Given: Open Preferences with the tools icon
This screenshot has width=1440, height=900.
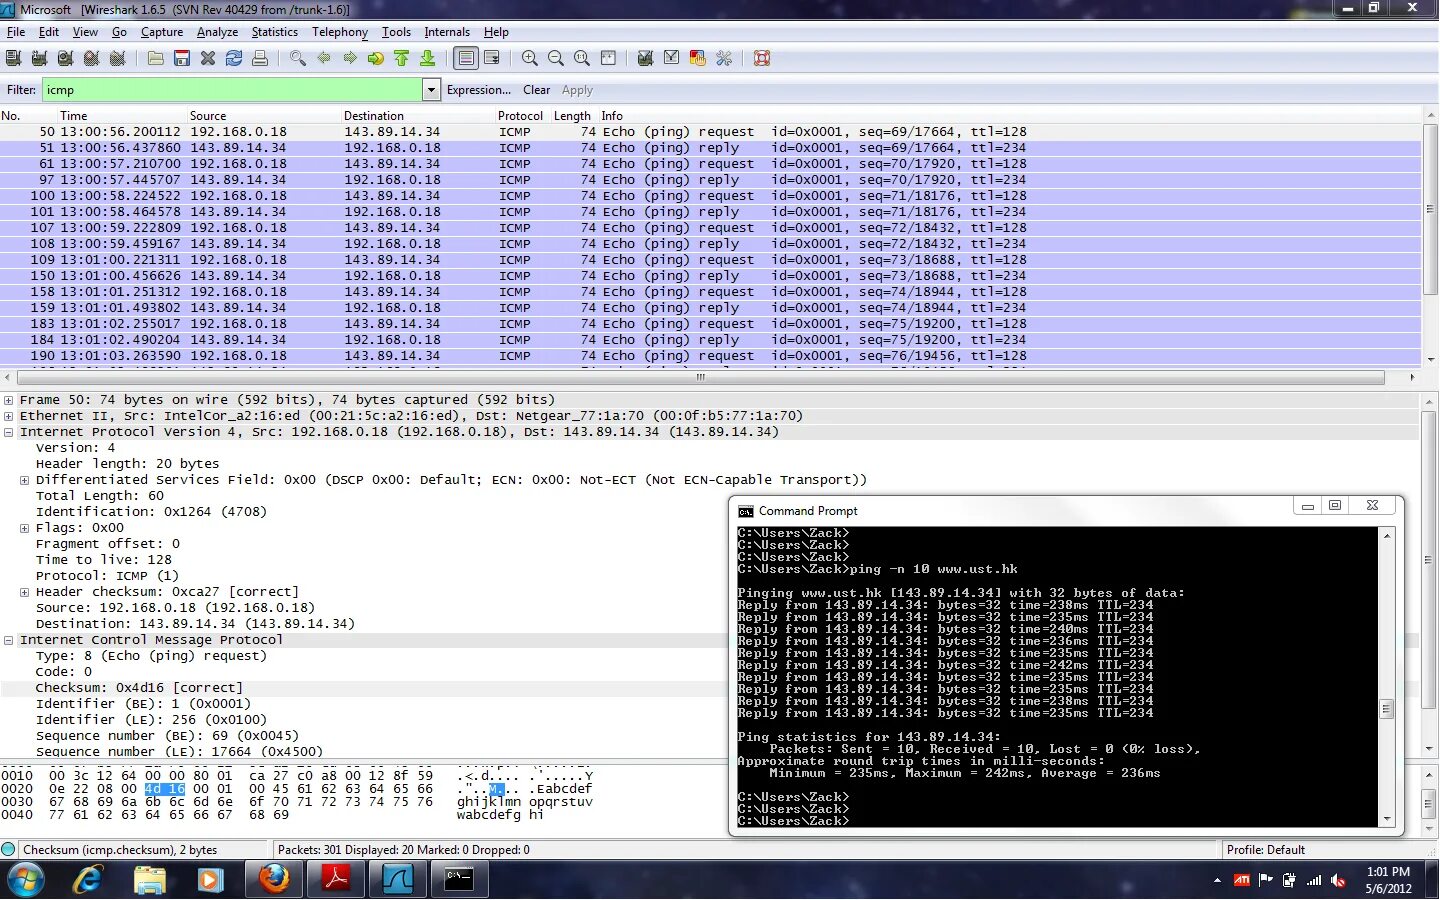Looking at the screenshot, I should [724, 58].
